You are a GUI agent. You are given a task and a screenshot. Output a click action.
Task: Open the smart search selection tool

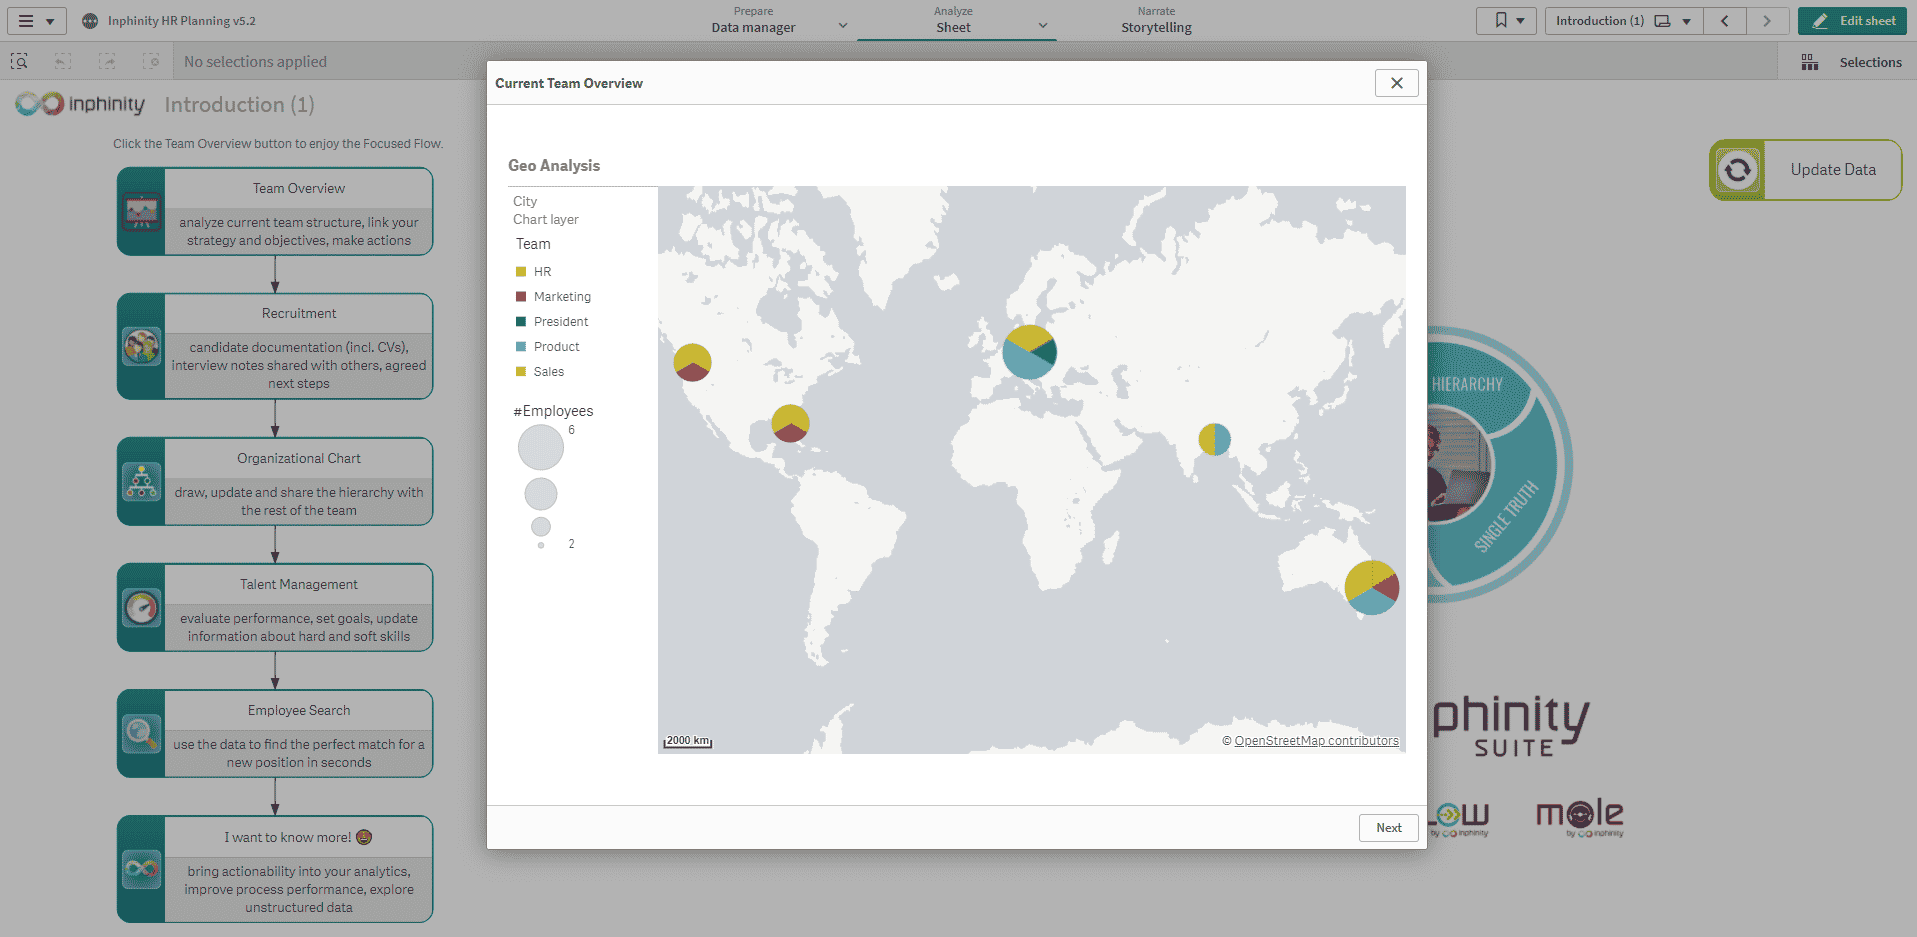[19, 62]
